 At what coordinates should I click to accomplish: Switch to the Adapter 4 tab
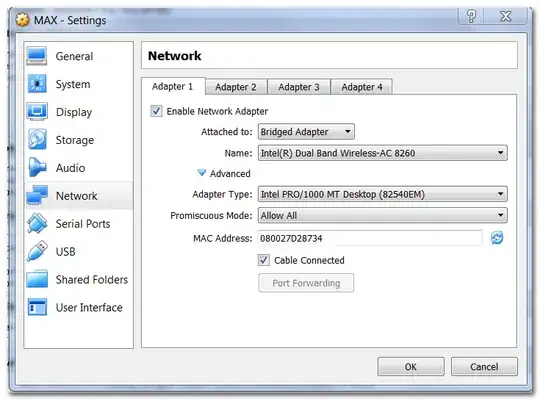click(x=362, y=87)
